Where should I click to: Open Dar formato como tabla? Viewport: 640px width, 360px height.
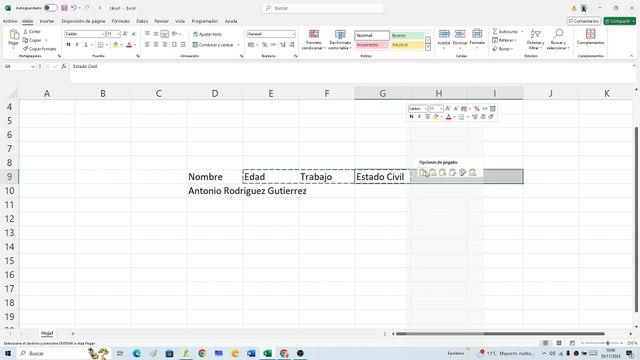click(x=340, y=40)
